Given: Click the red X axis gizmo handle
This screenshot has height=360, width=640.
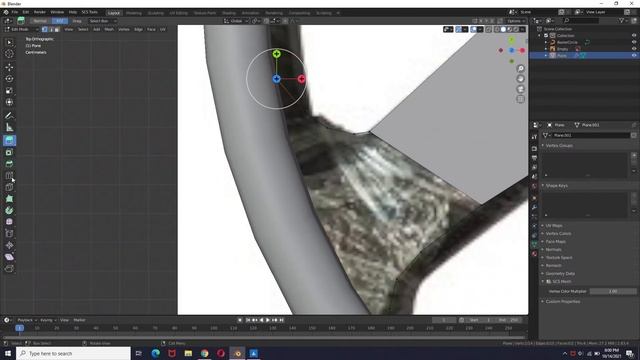Looking at the screenshot, I should (301, 79).
